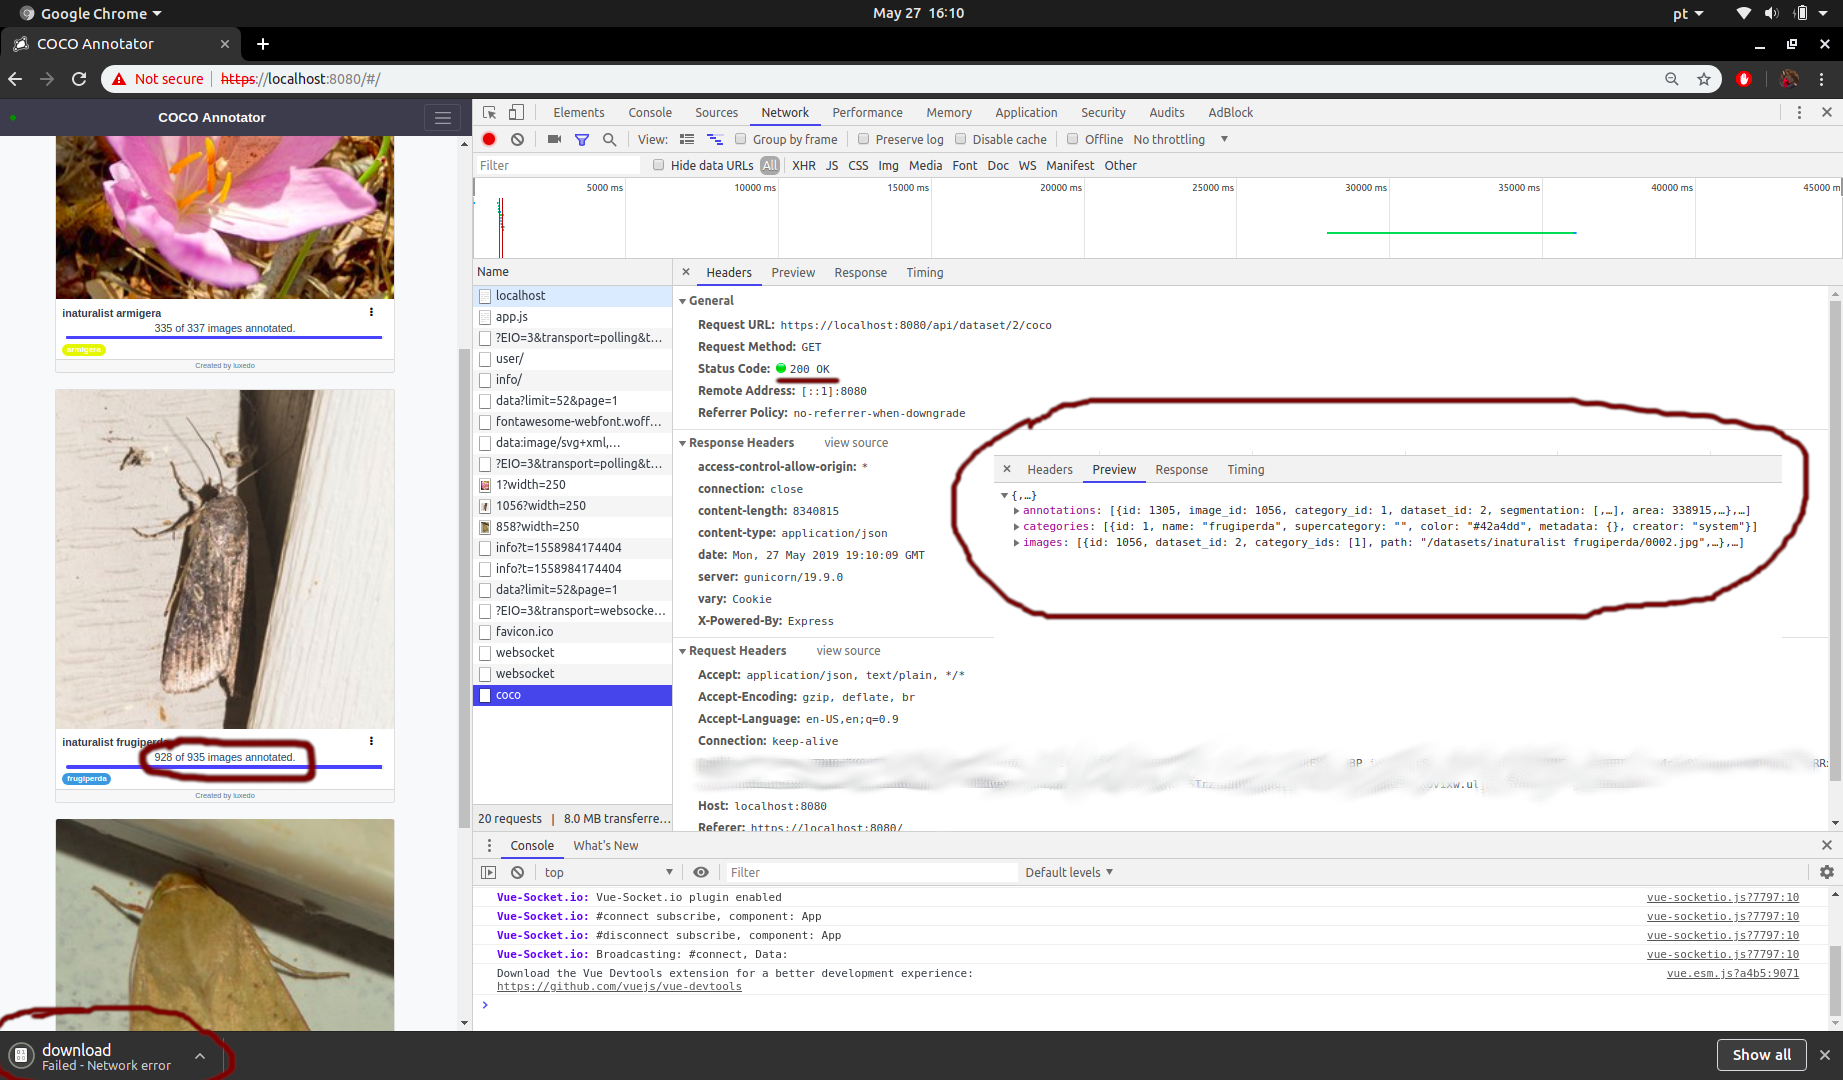Stop recording network log (red record icon)
Screen dimensions: 1843x1080
pos(489,139)
